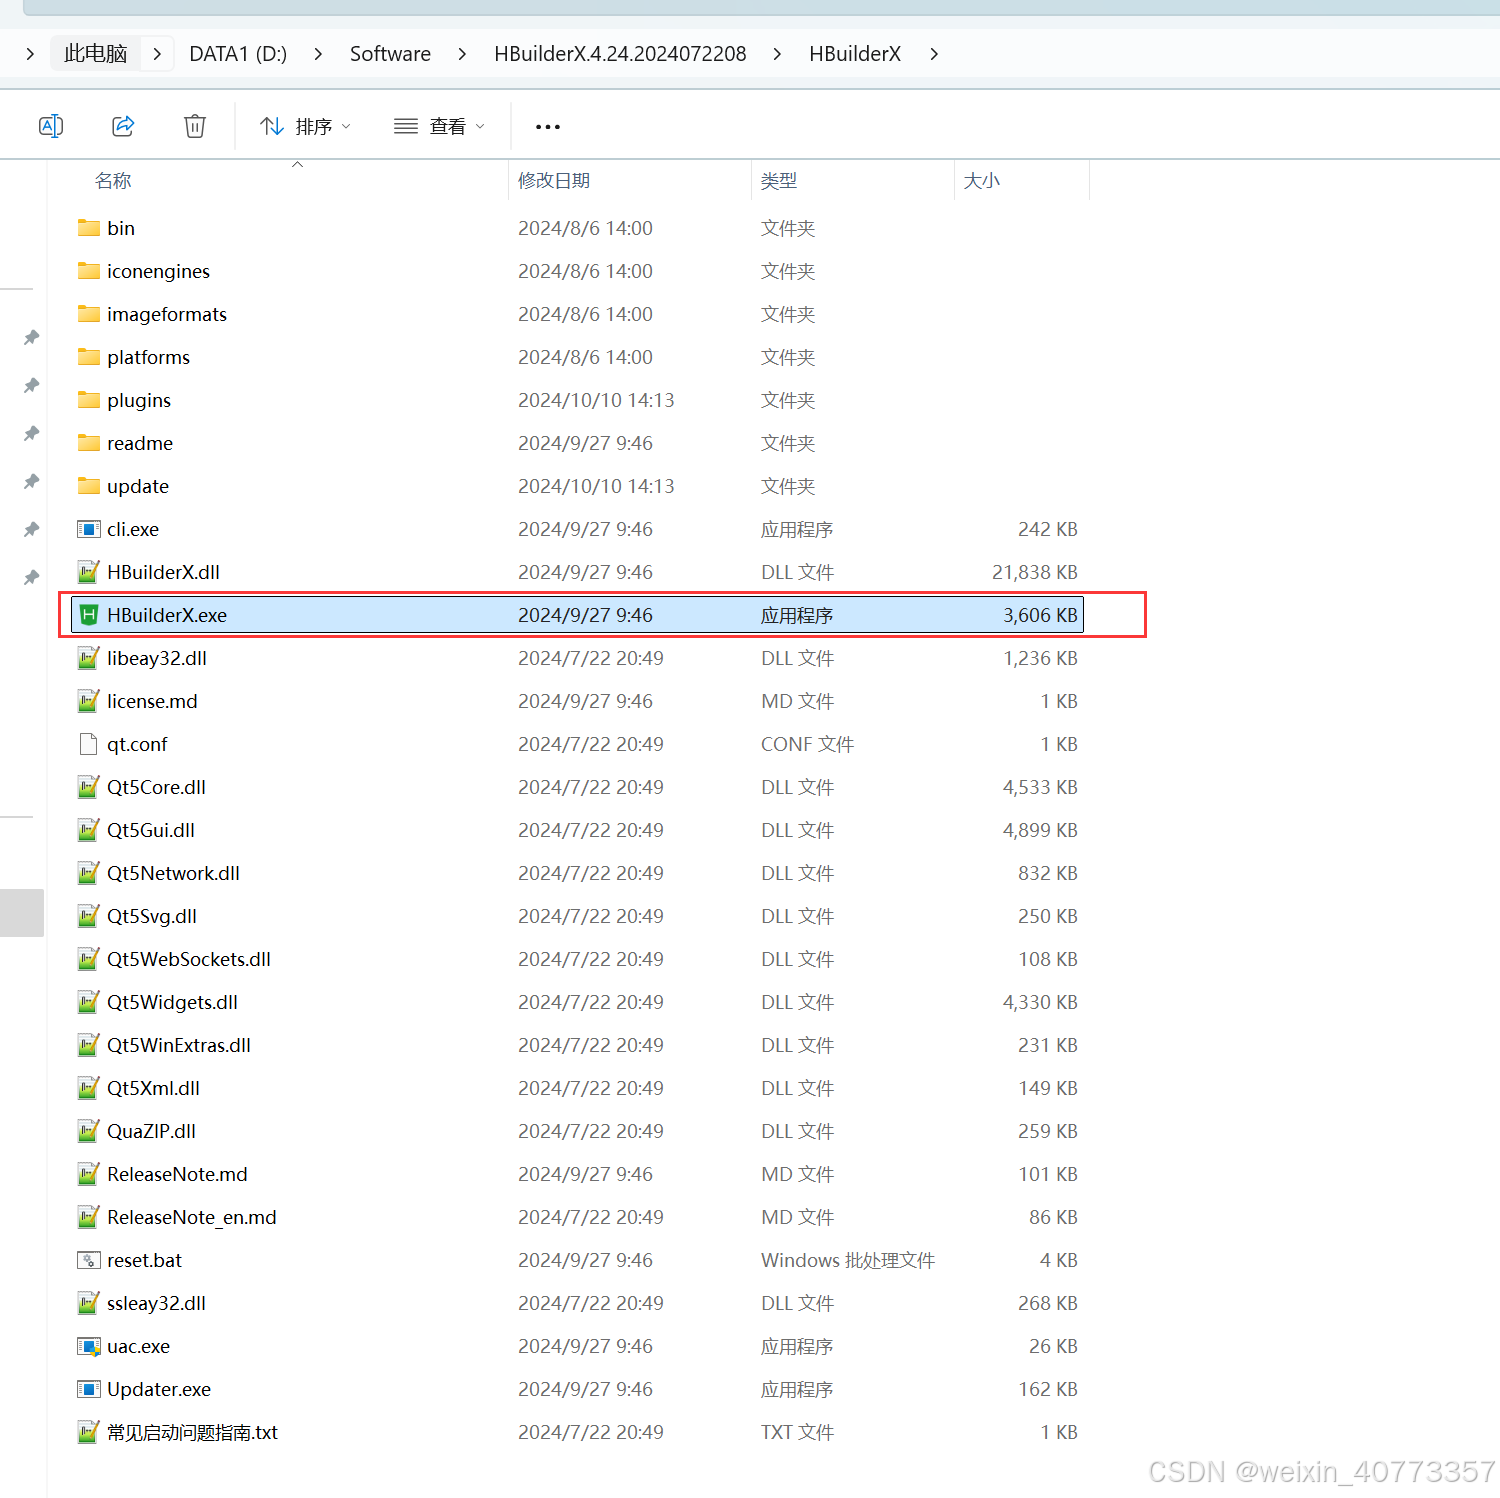The height and width of the screenshot is (1498, 1500).
Task: Select the plugins folder icon
Action: 89,400
